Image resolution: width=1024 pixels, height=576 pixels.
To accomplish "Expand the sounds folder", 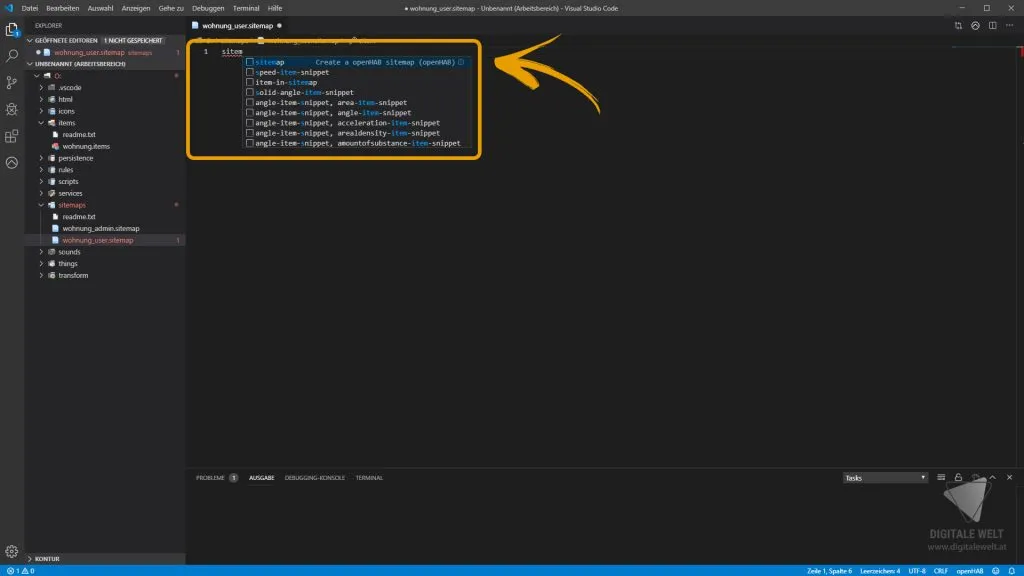I will (x=104, y=252).
